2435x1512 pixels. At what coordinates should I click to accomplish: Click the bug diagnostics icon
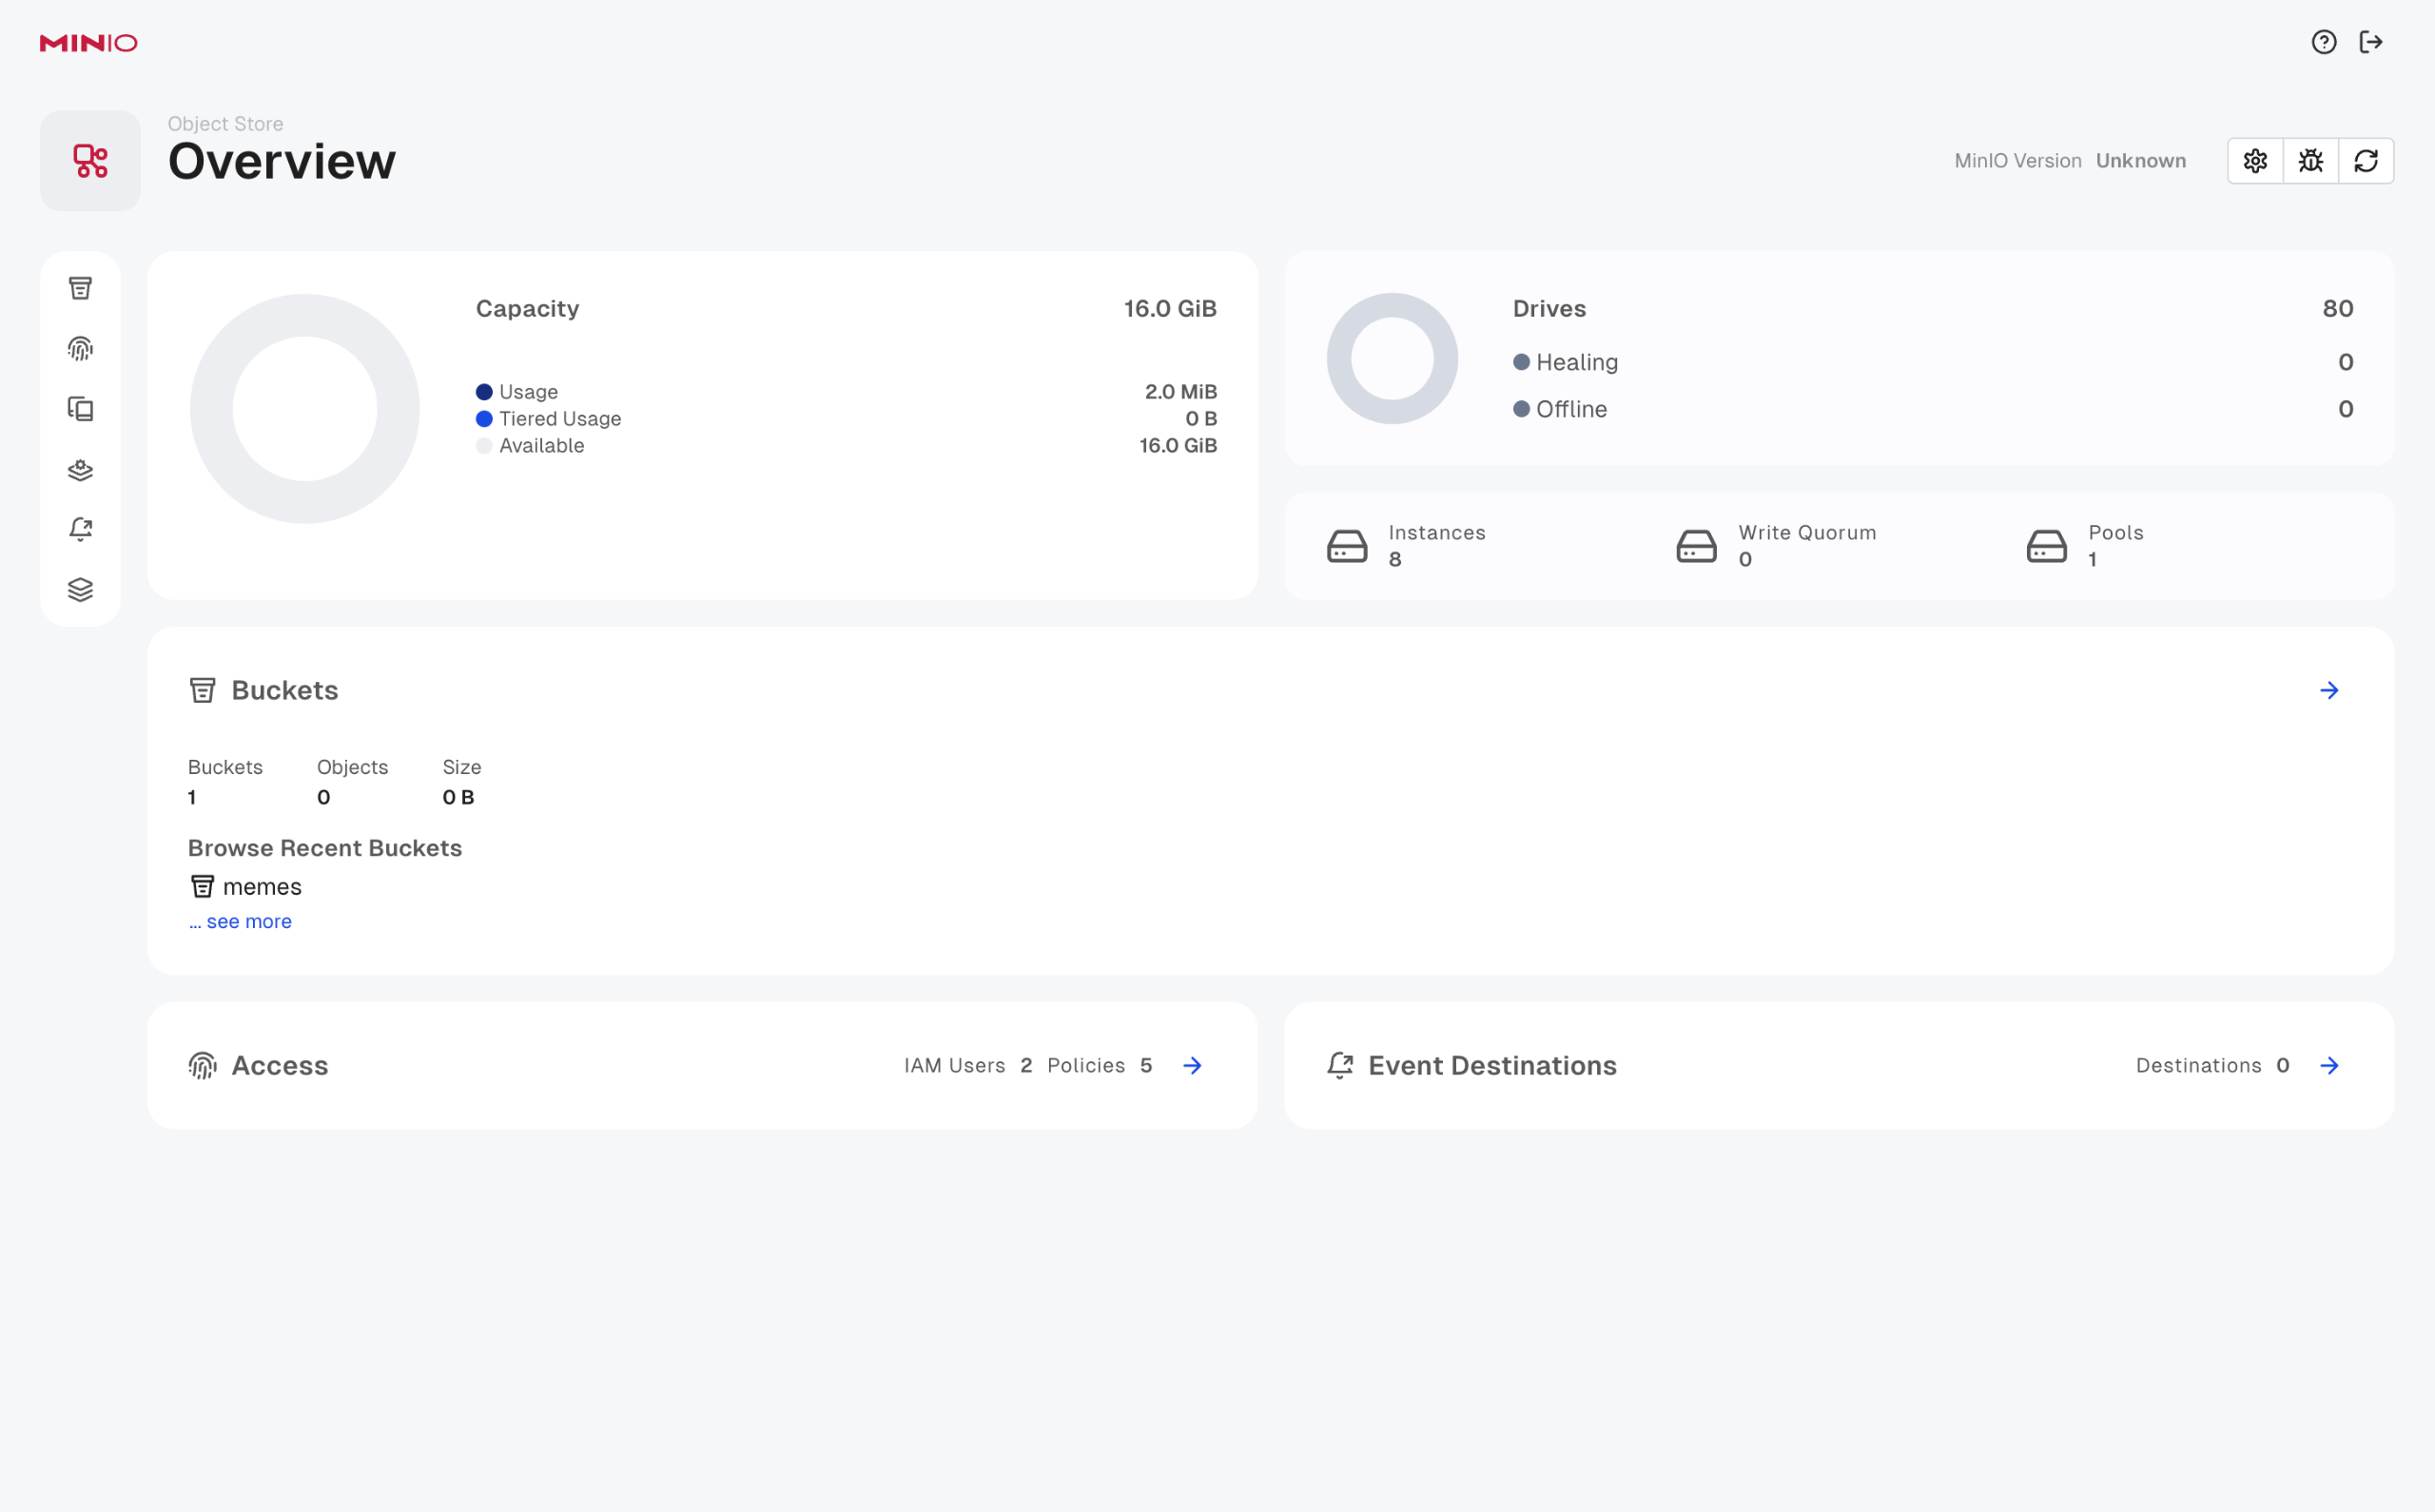pos(2310,161)
